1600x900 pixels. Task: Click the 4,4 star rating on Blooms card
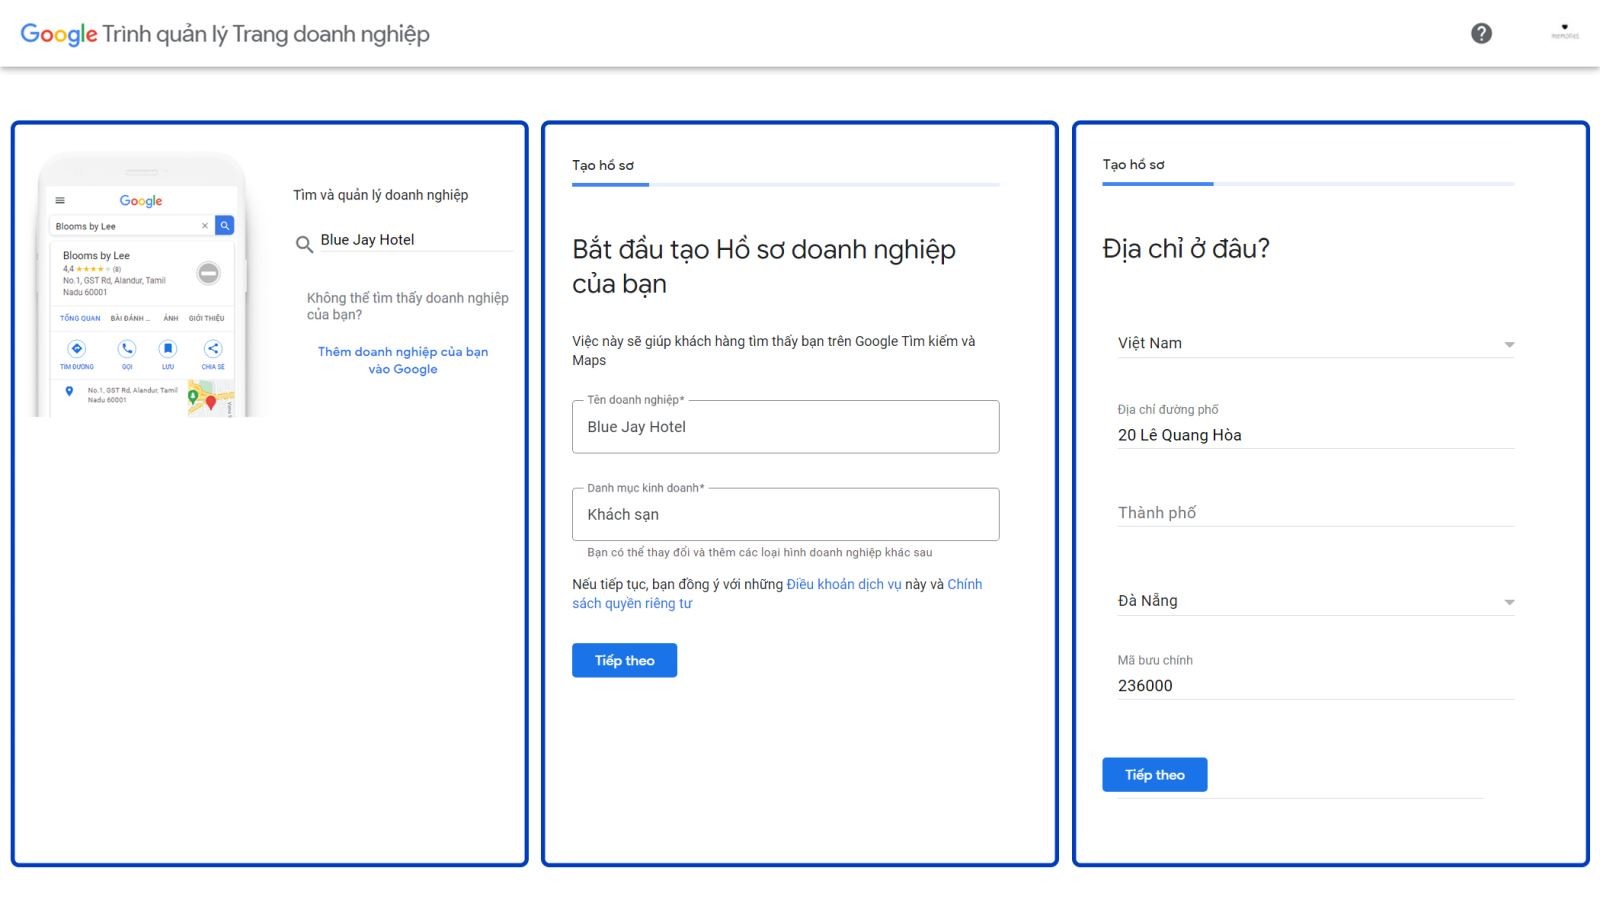pos(91,269)
